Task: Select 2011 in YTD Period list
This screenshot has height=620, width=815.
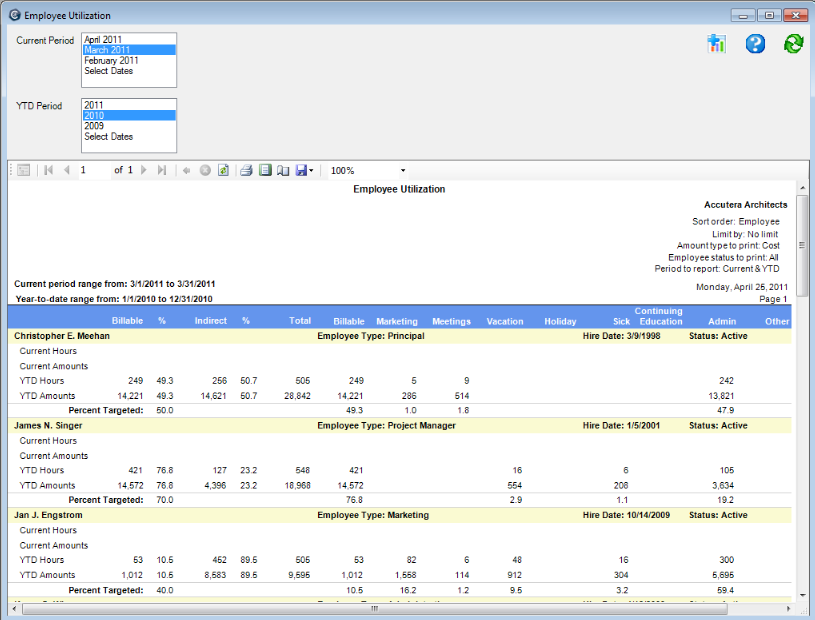Action: coord(94,105)
